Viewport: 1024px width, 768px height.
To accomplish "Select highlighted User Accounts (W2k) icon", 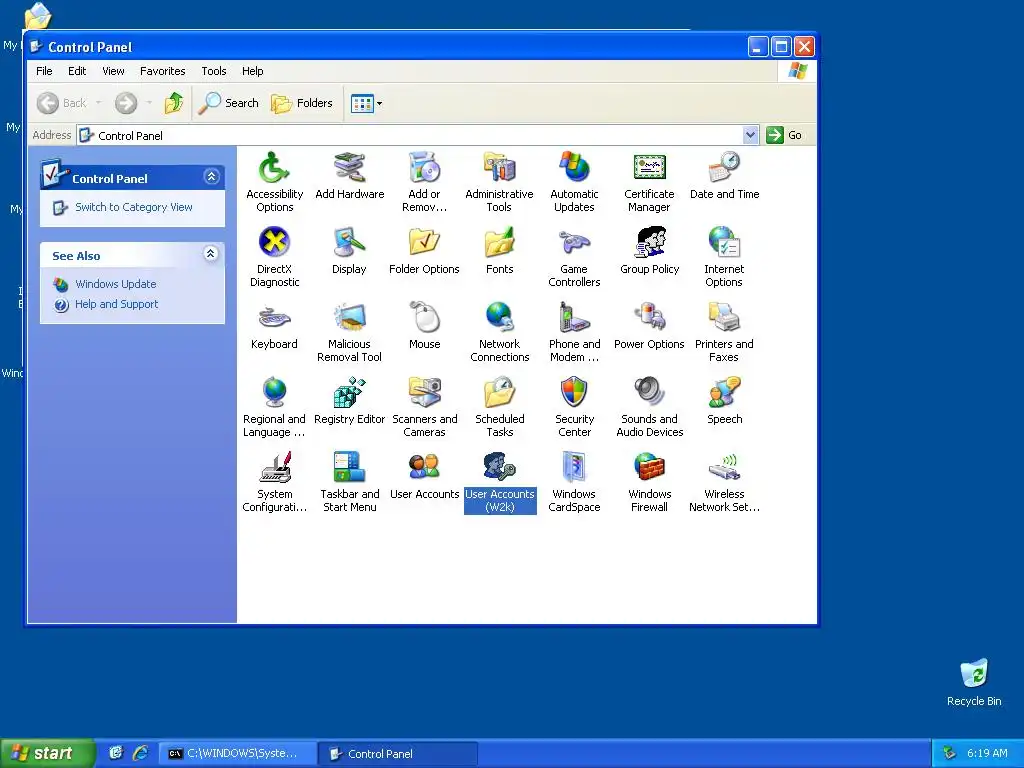I will (x=500, y=468).
